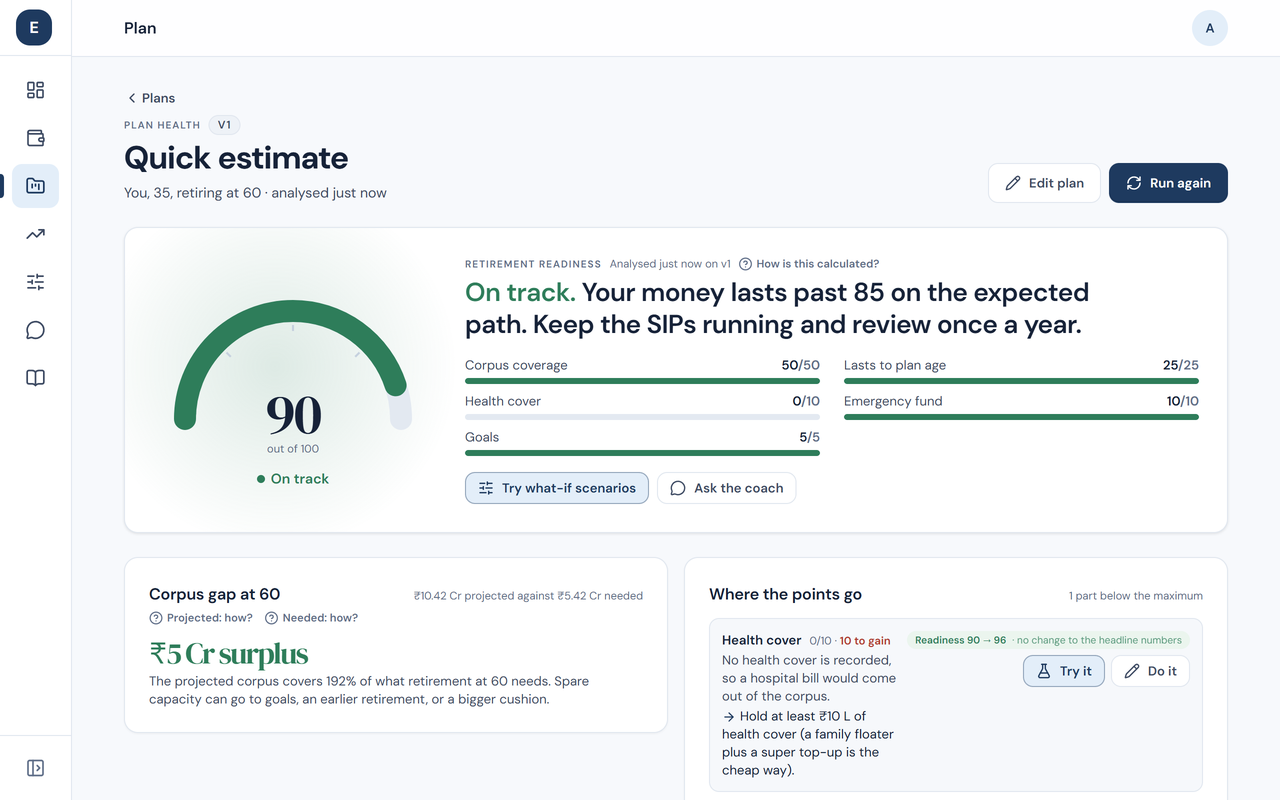Click the Where the points go heading
This screenshot has width=1280, height=800.
[x=785, y=594]
